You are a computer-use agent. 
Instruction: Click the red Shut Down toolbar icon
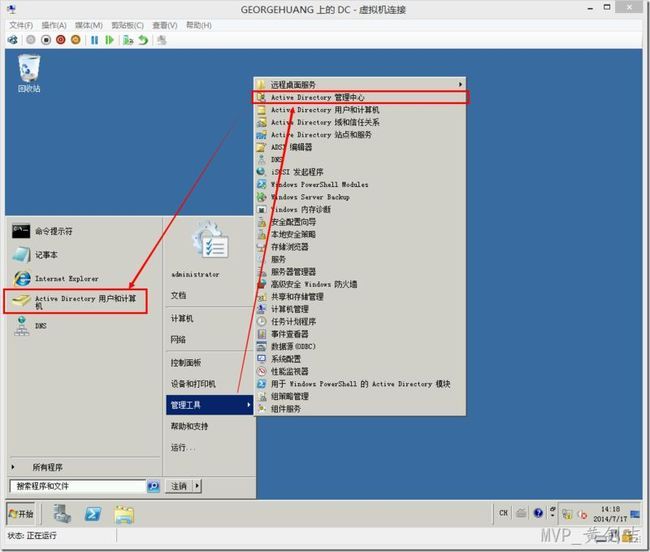click(x=61, y=40)
